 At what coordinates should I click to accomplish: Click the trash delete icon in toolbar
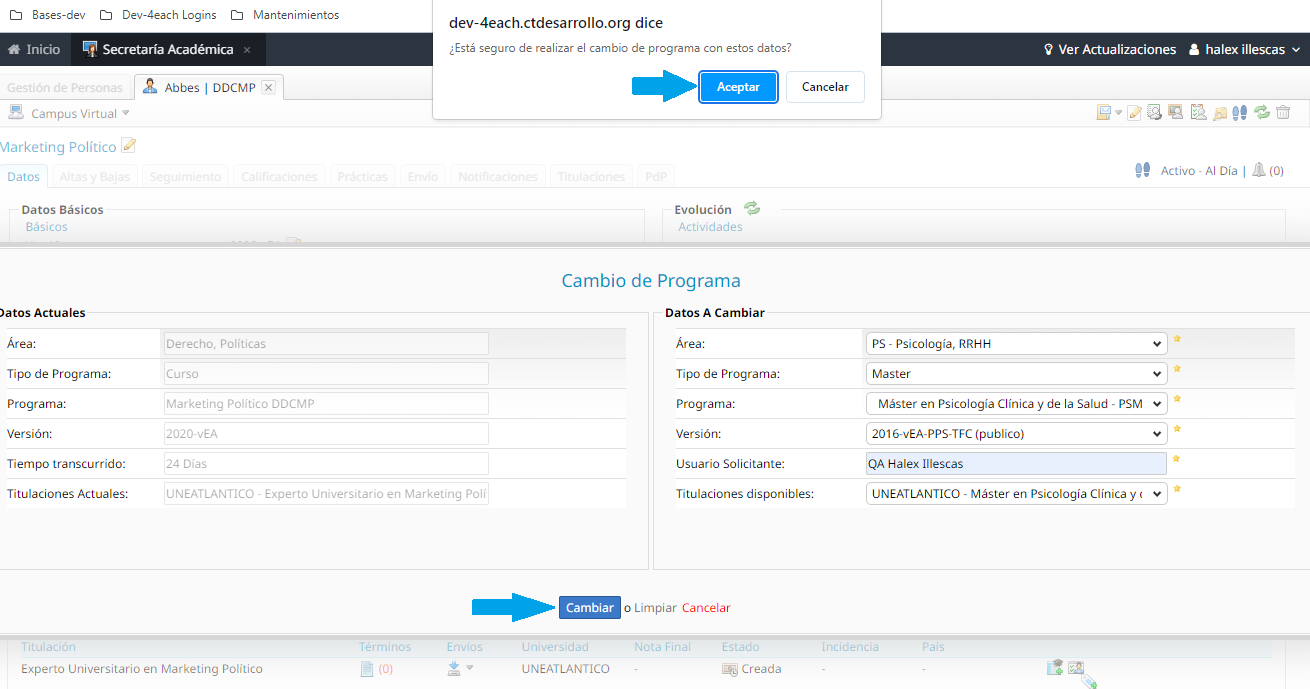tap(1283, 113)
